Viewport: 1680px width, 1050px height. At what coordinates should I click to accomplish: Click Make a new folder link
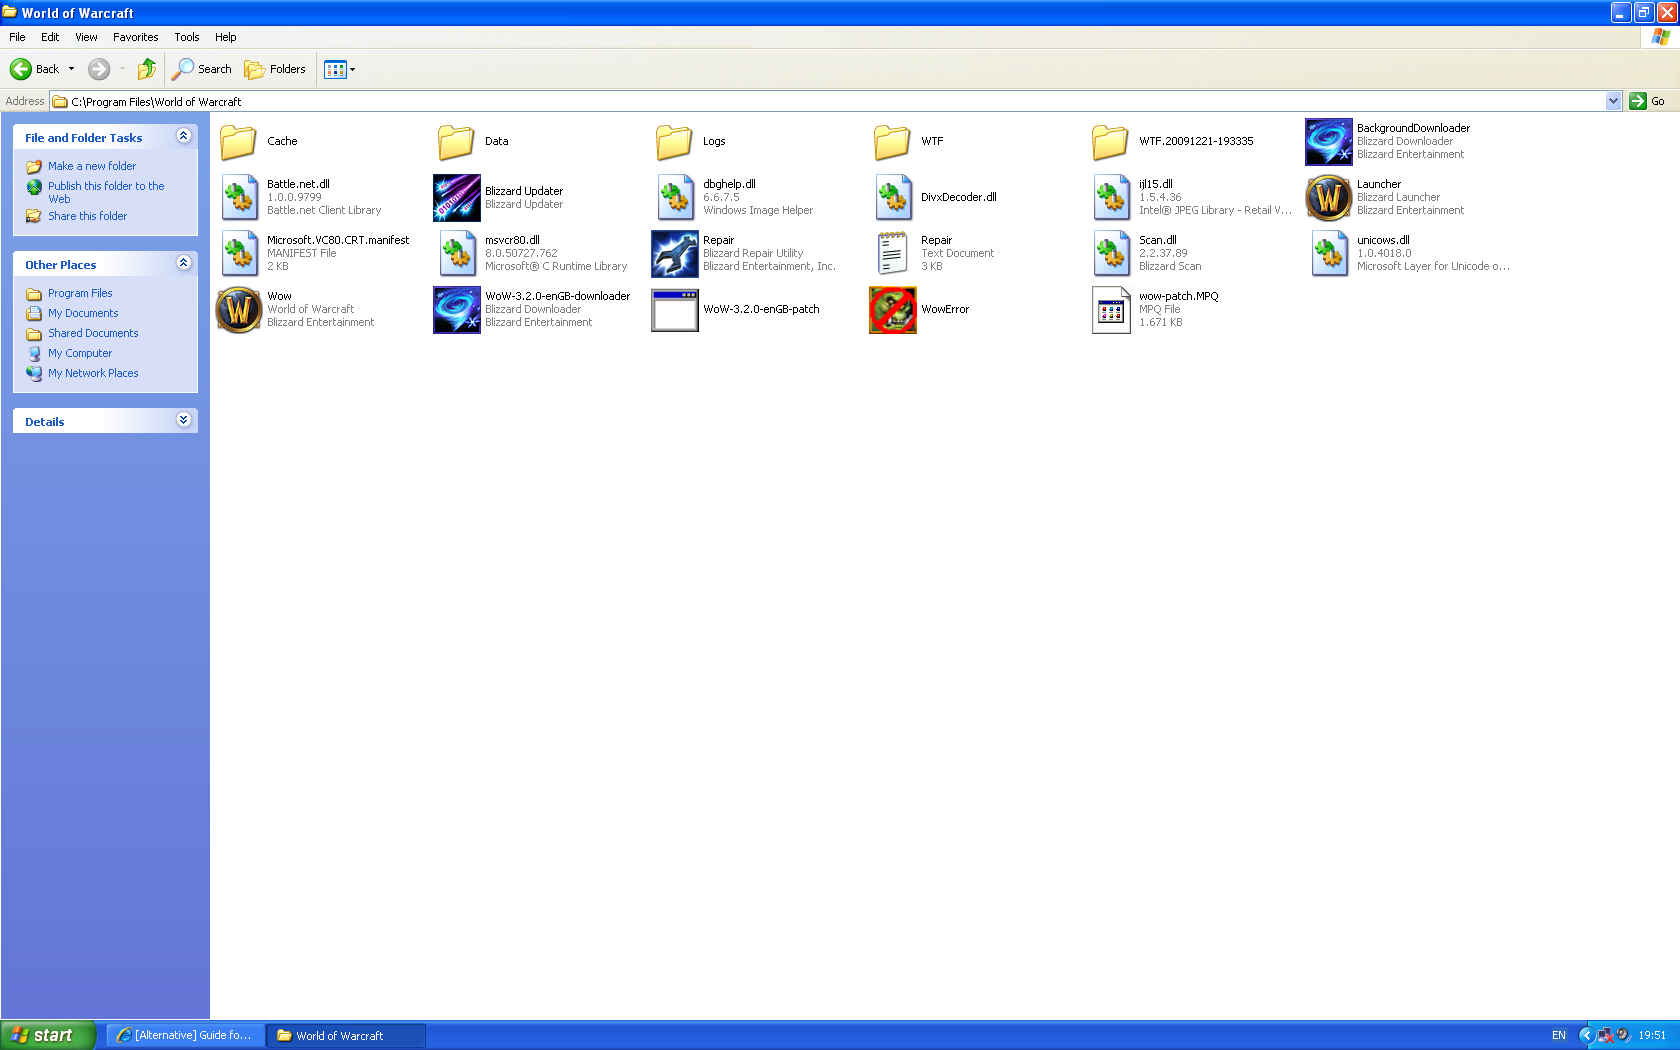click(x=92, y=166)
